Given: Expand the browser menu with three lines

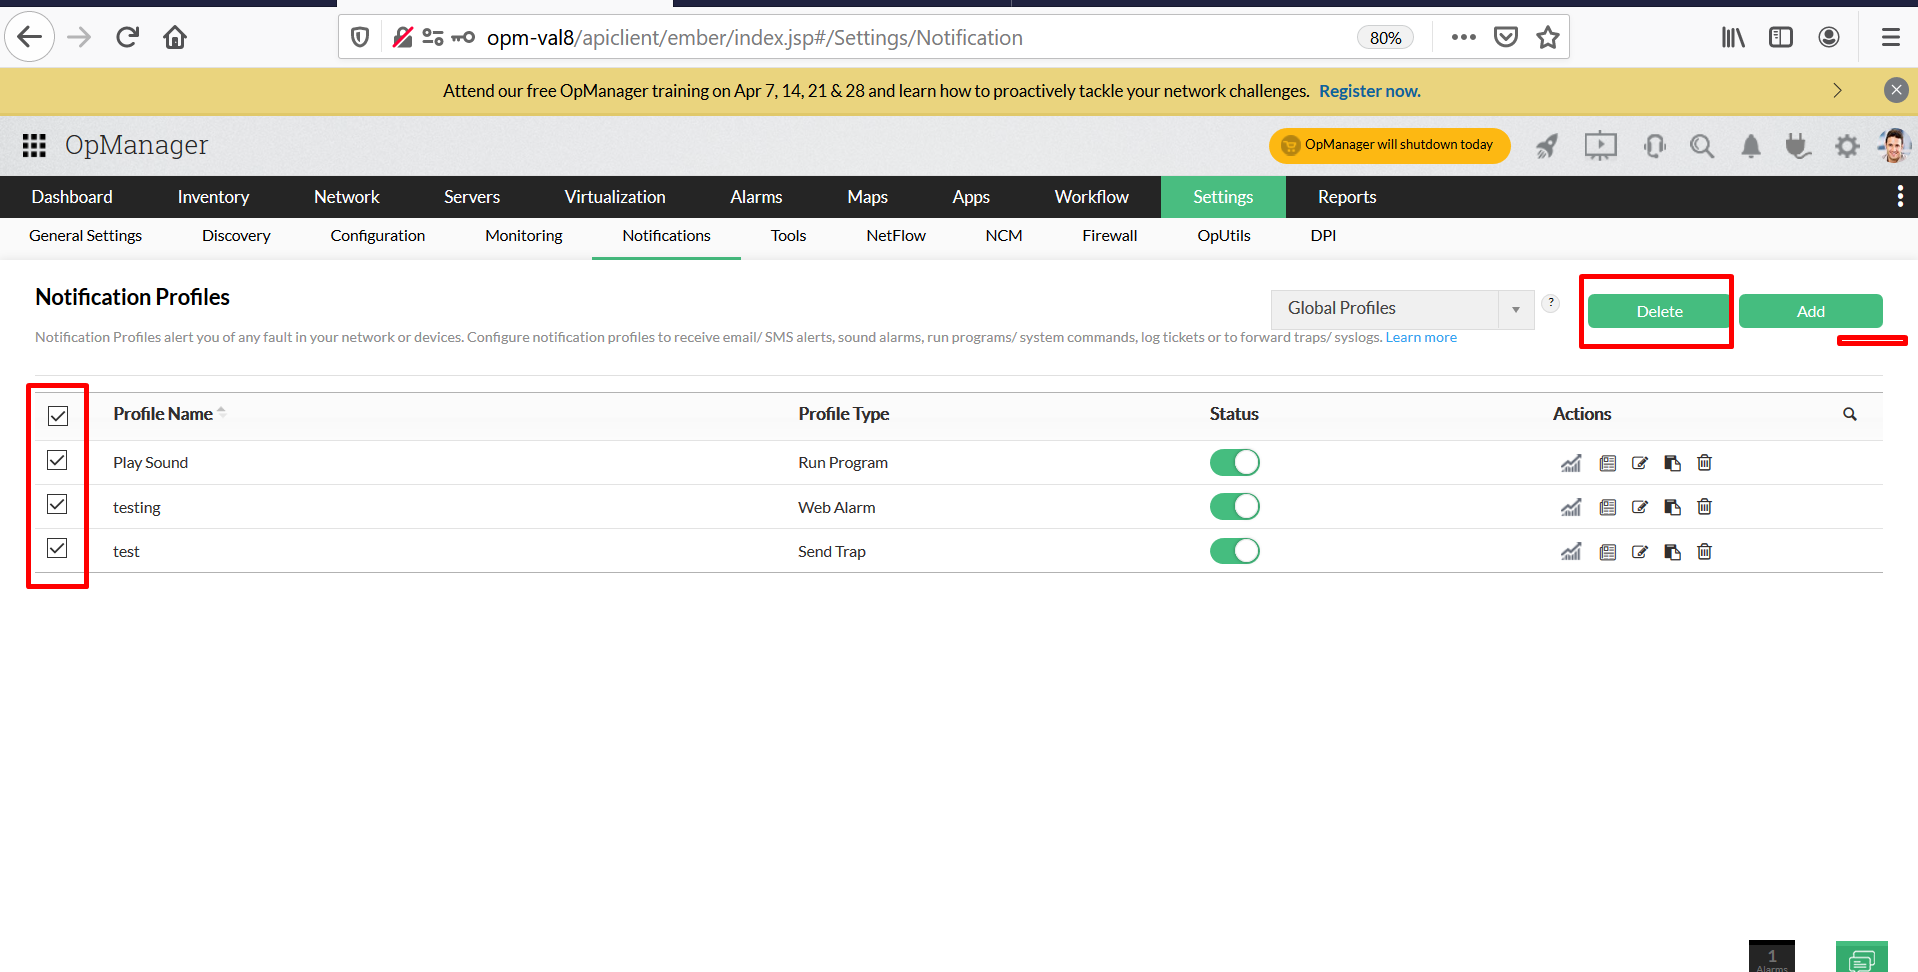Looking at the screenshot, I should tap(1890, 37).
